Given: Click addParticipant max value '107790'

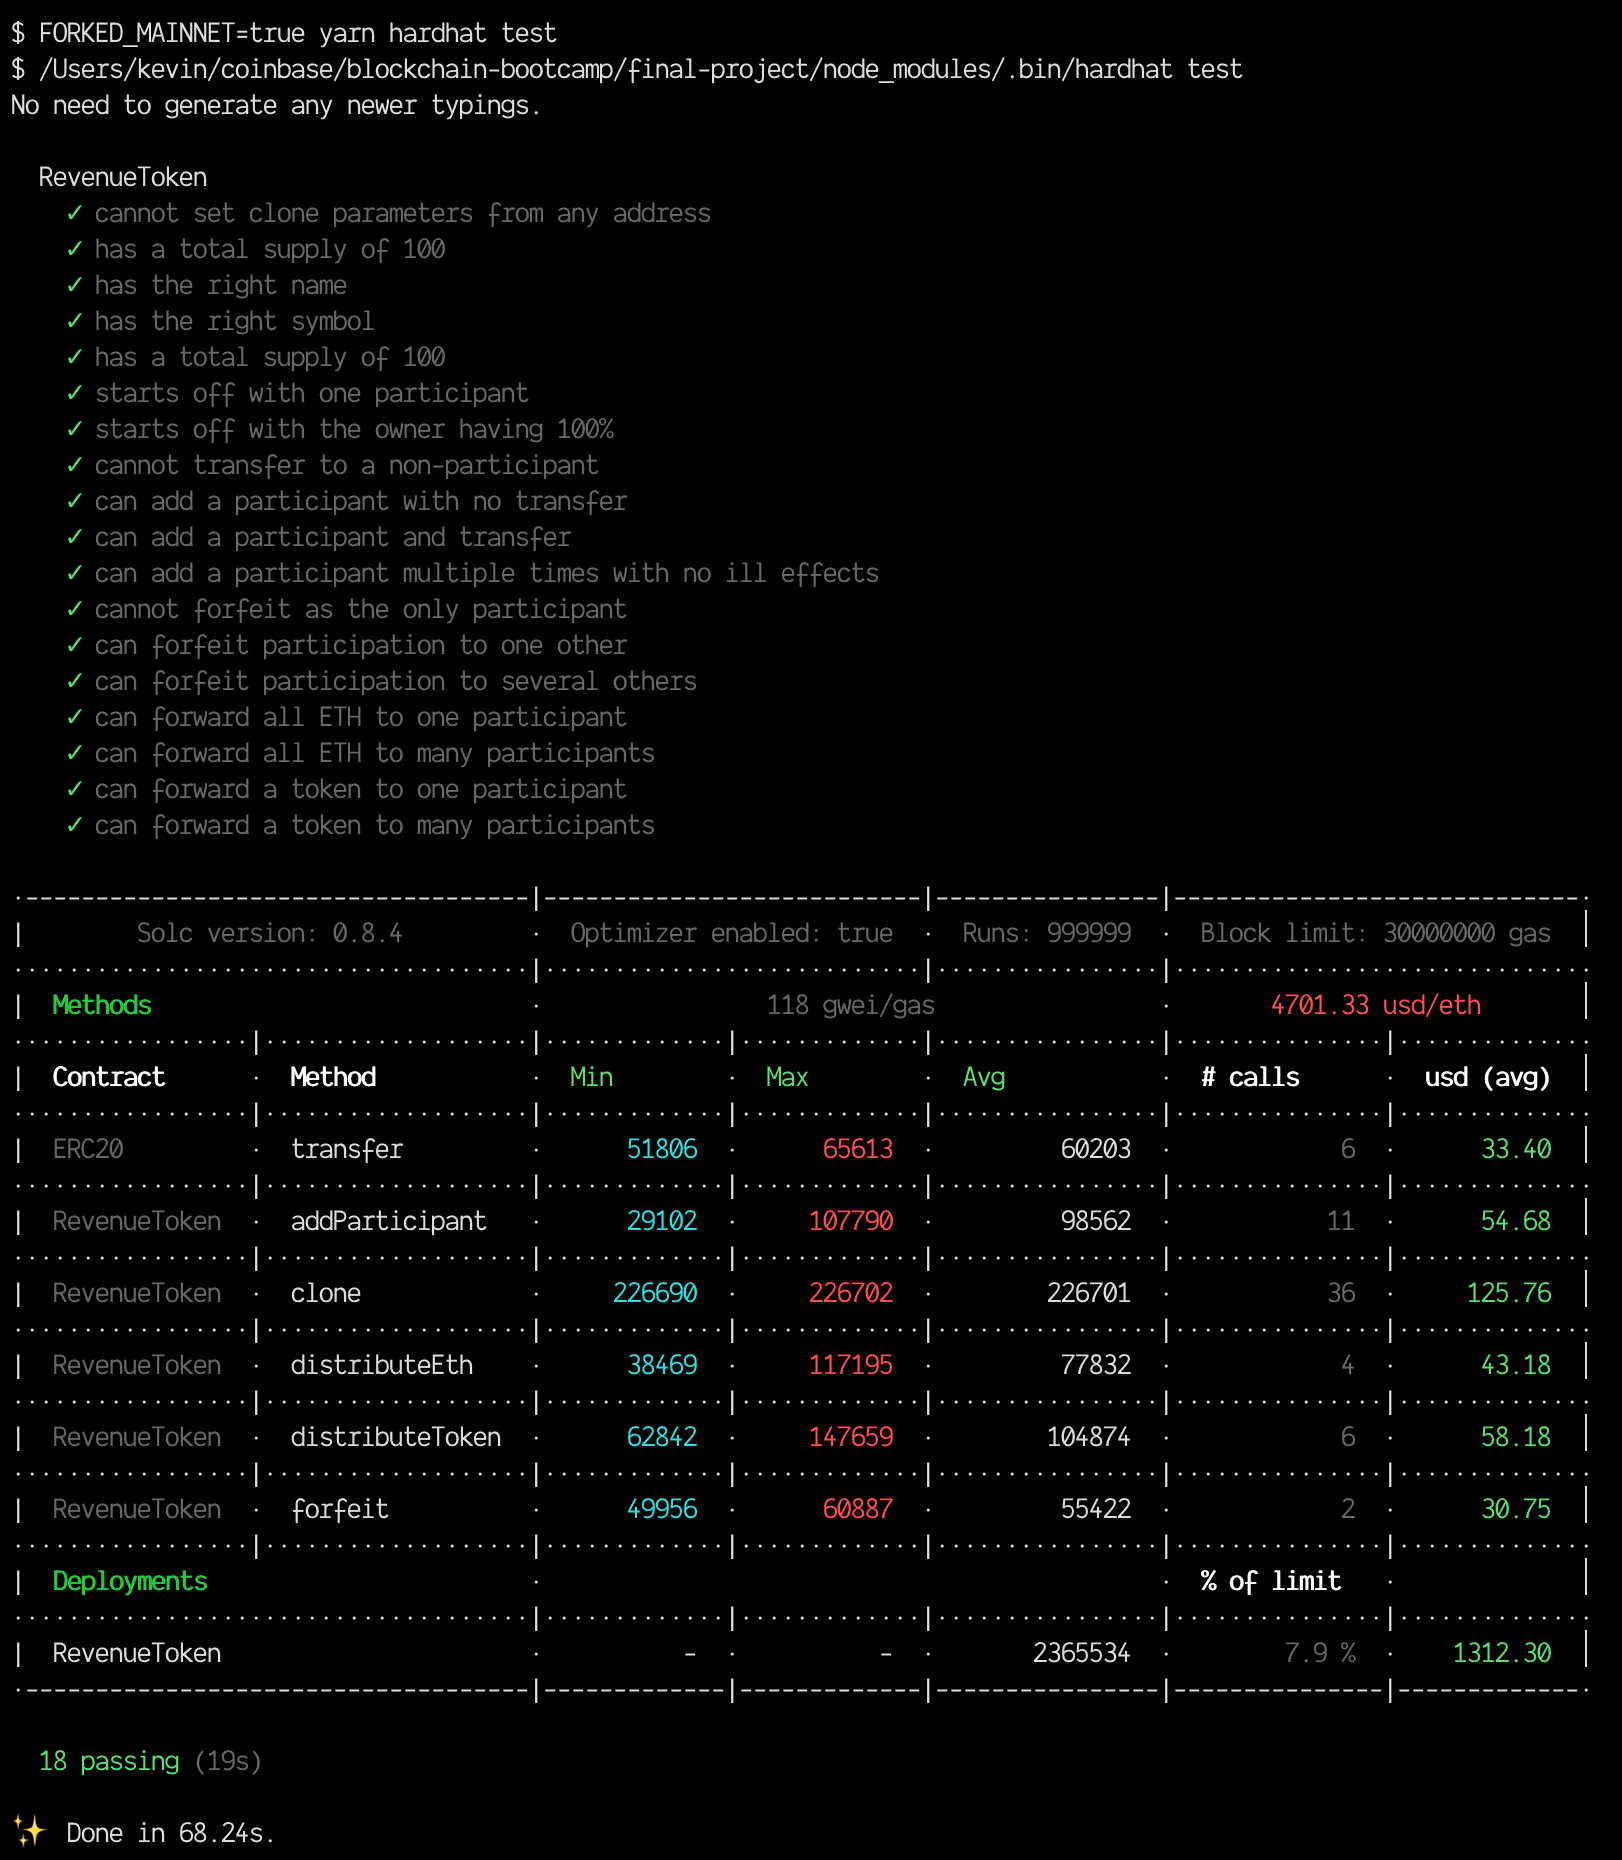Looking at the screenshot, I should coord(851,1221).
